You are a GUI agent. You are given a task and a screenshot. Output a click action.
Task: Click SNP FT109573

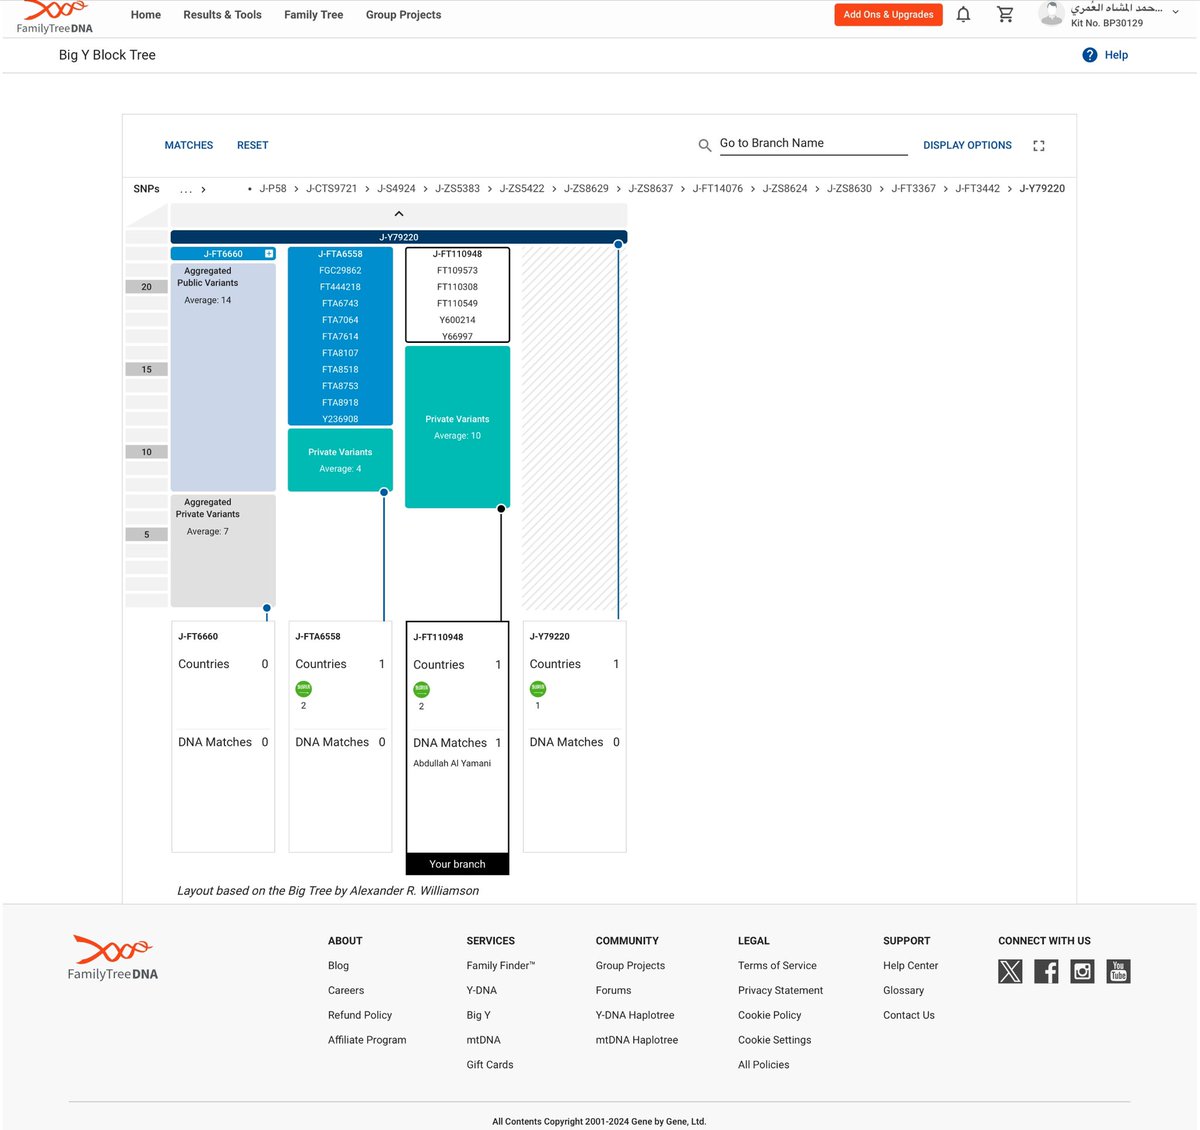[457, 271]
